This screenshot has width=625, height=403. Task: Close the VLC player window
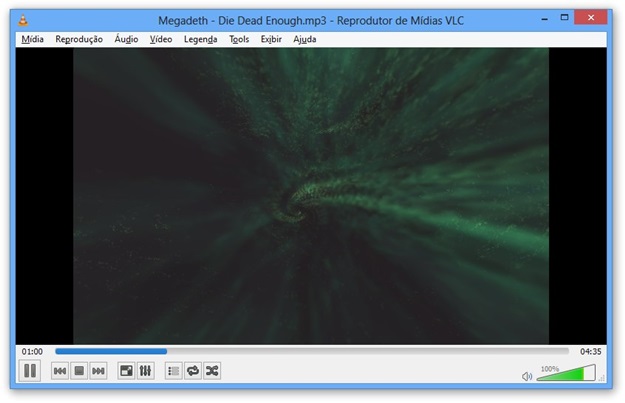click(591, 18)
